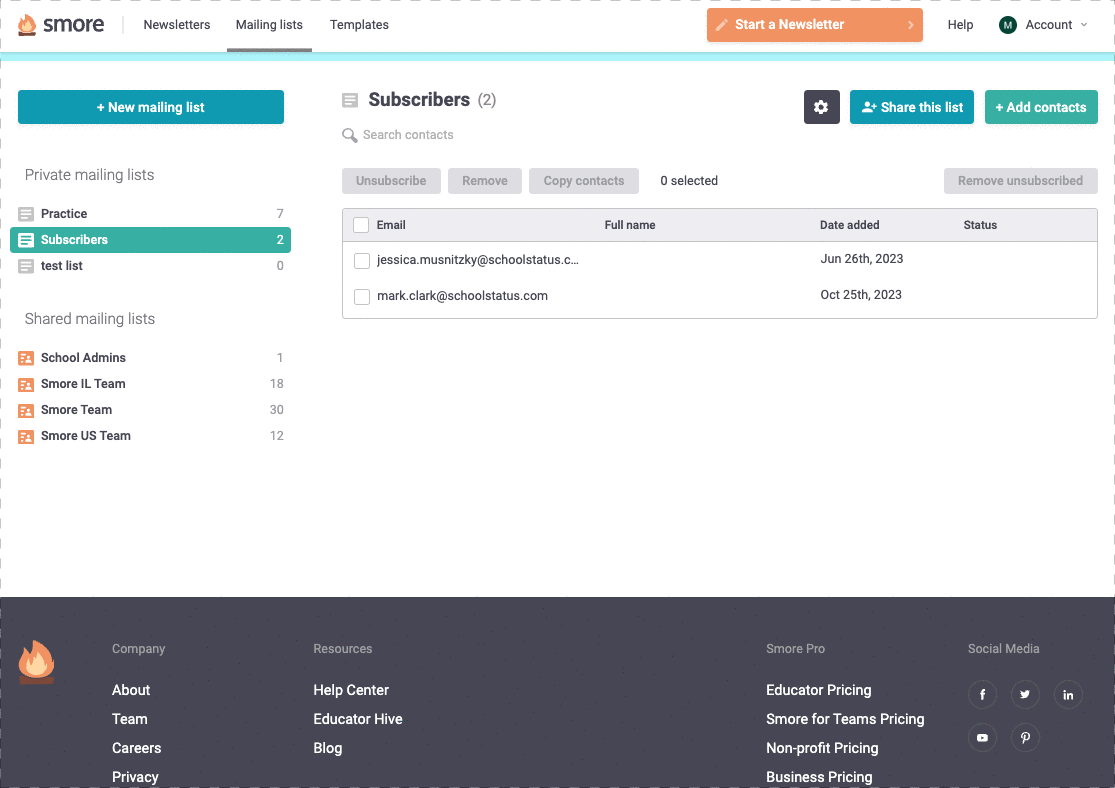Screen dimensions: 1115x788
Task: Select the Smore IL Team shared list
Action: point(151,384)
